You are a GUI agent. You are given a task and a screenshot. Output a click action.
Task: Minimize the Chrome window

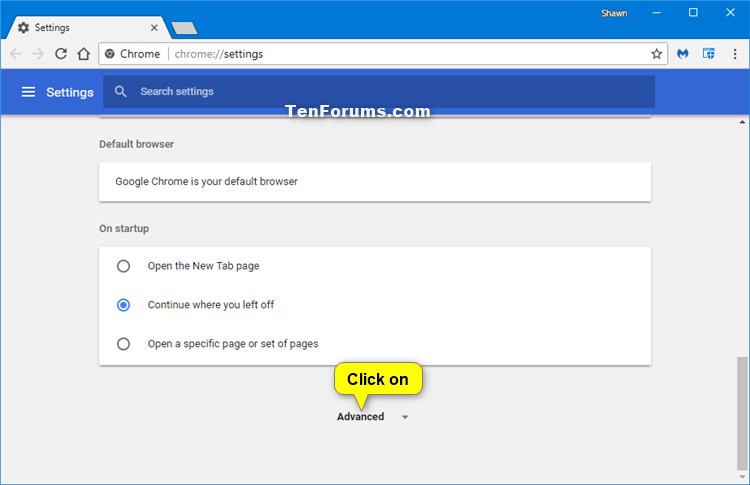[x=656, y=13]
